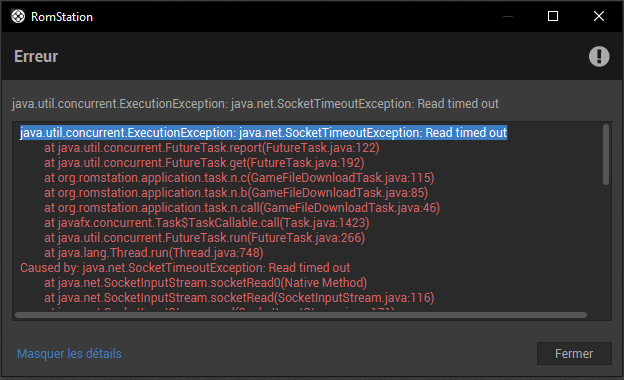
Task: Click the Thread.run(Thread.java:748) line
Action: [154, 253]
